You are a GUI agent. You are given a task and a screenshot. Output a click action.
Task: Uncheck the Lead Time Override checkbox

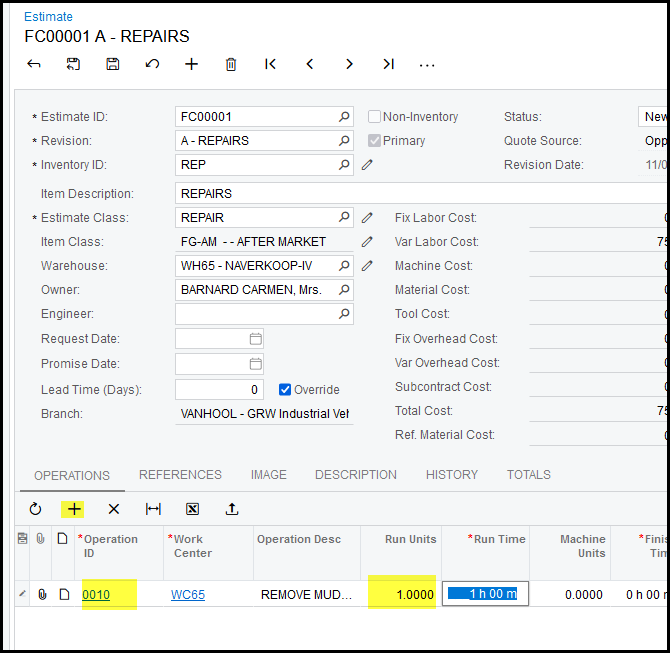coord(285,390)
